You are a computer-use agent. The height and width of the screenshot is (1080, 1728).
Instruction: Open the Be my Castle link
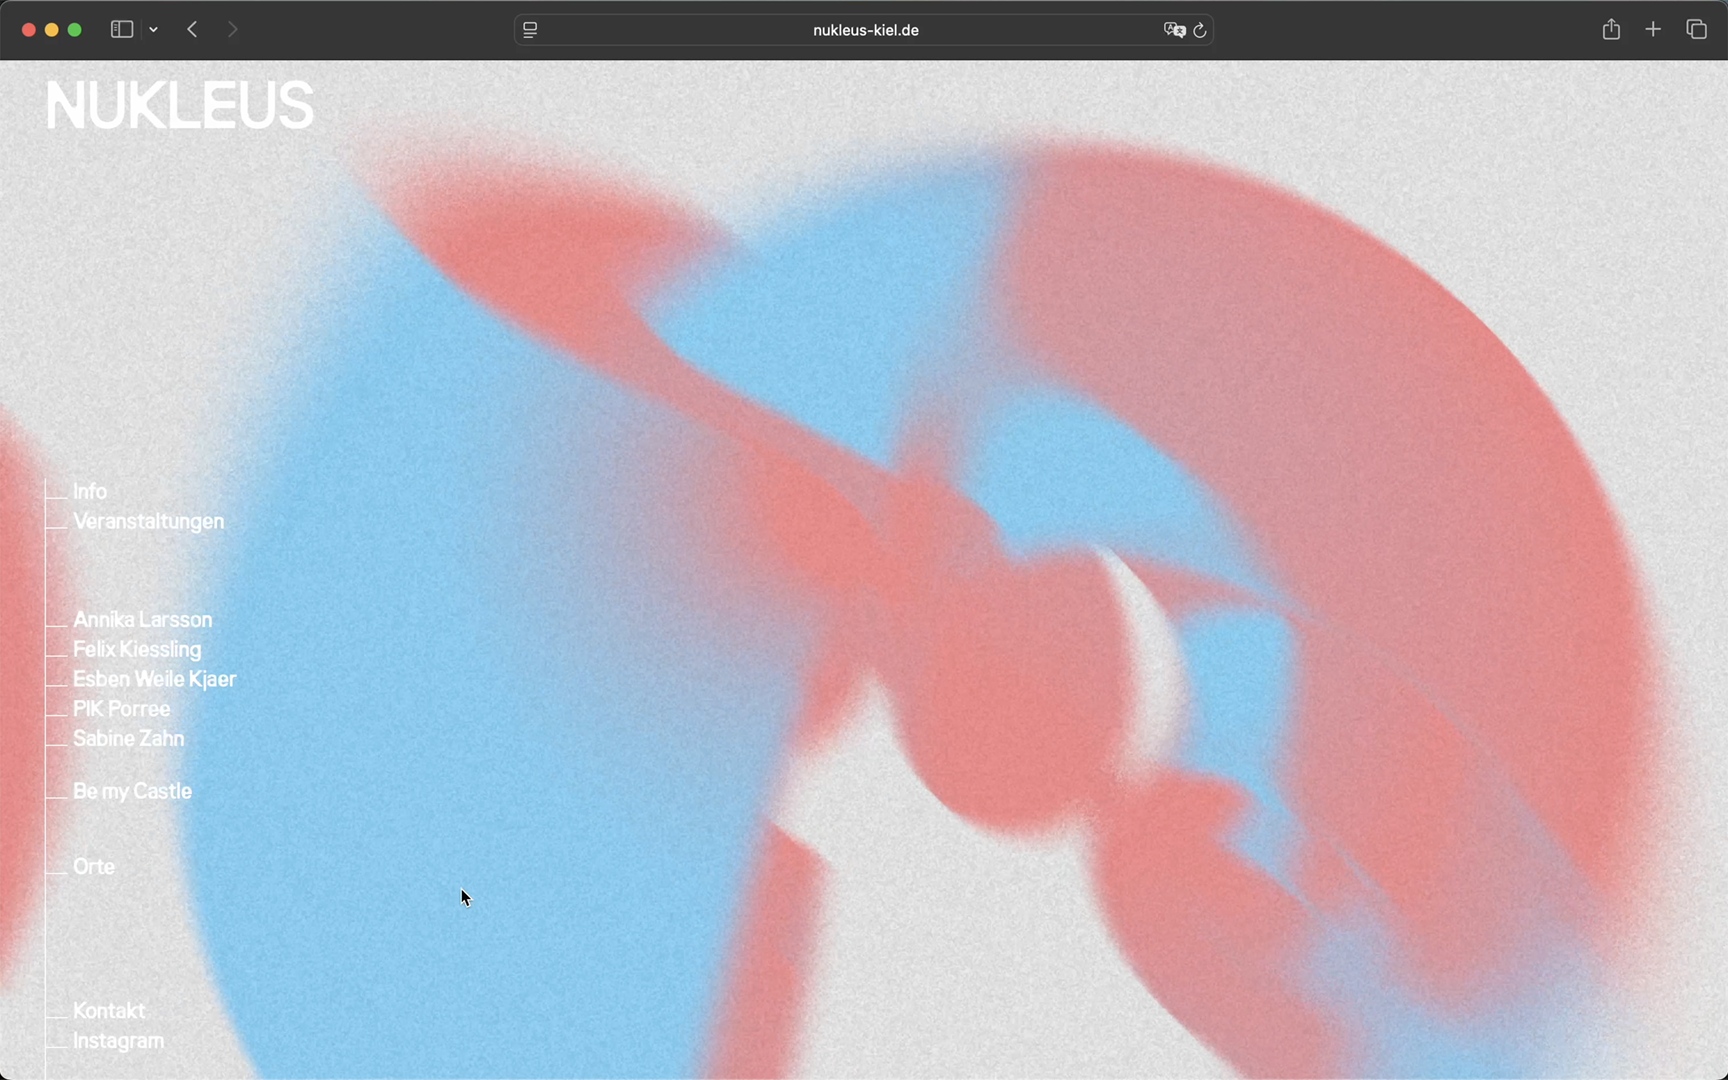pyautogui.click(x=132, y=792)
